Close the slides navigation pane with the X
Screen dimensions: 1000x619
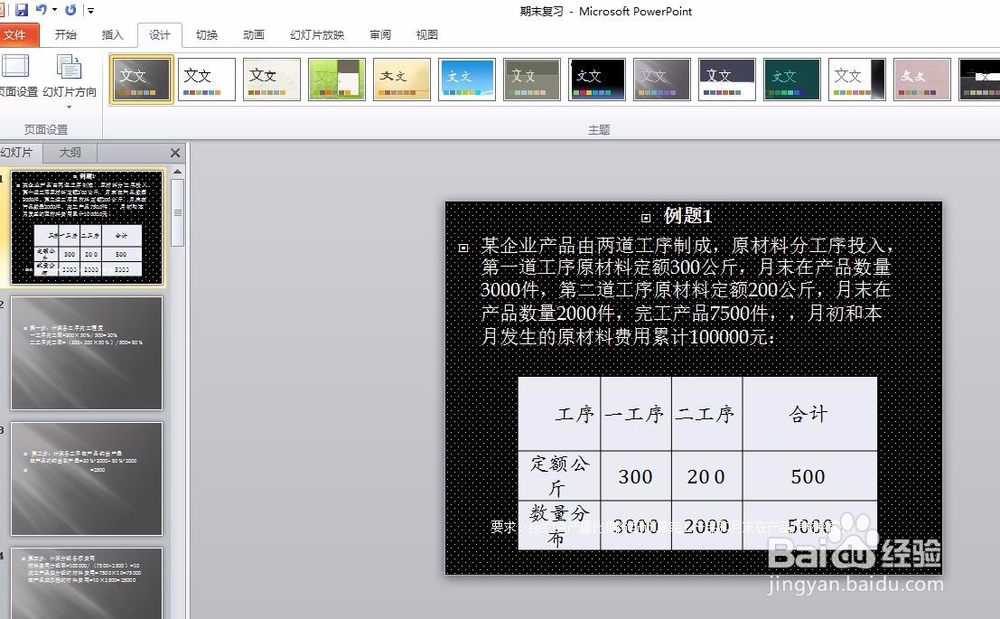175,152
